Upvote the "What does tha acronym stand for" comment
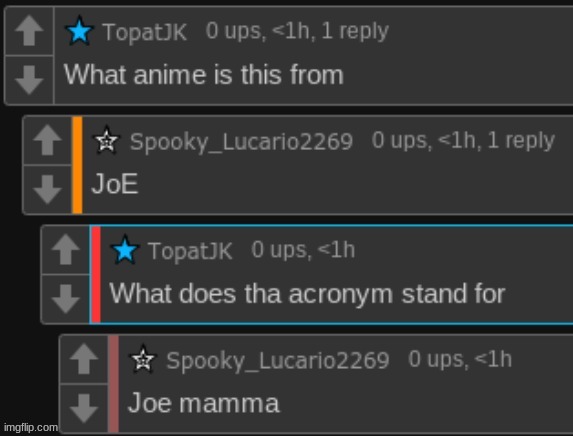Image resolution: width=573 pixels, height=436 pixels. point(66,250)
